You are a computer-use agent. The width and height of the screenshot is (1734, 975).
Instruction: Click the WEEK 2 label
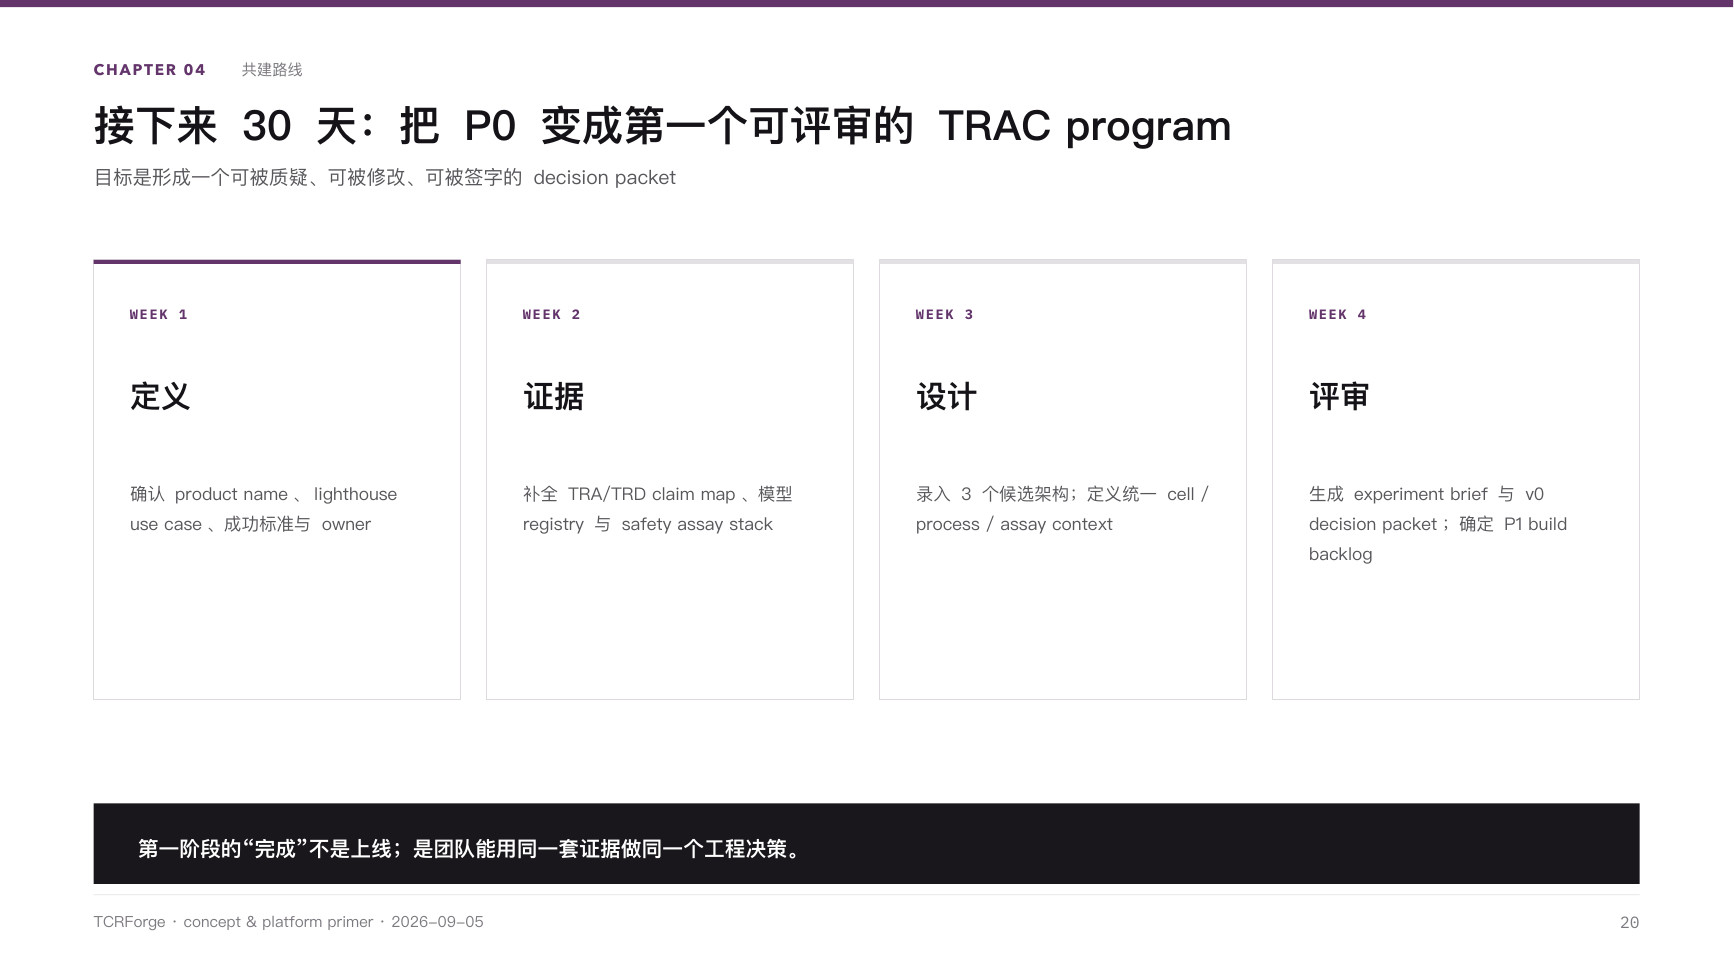pos(552,315)
